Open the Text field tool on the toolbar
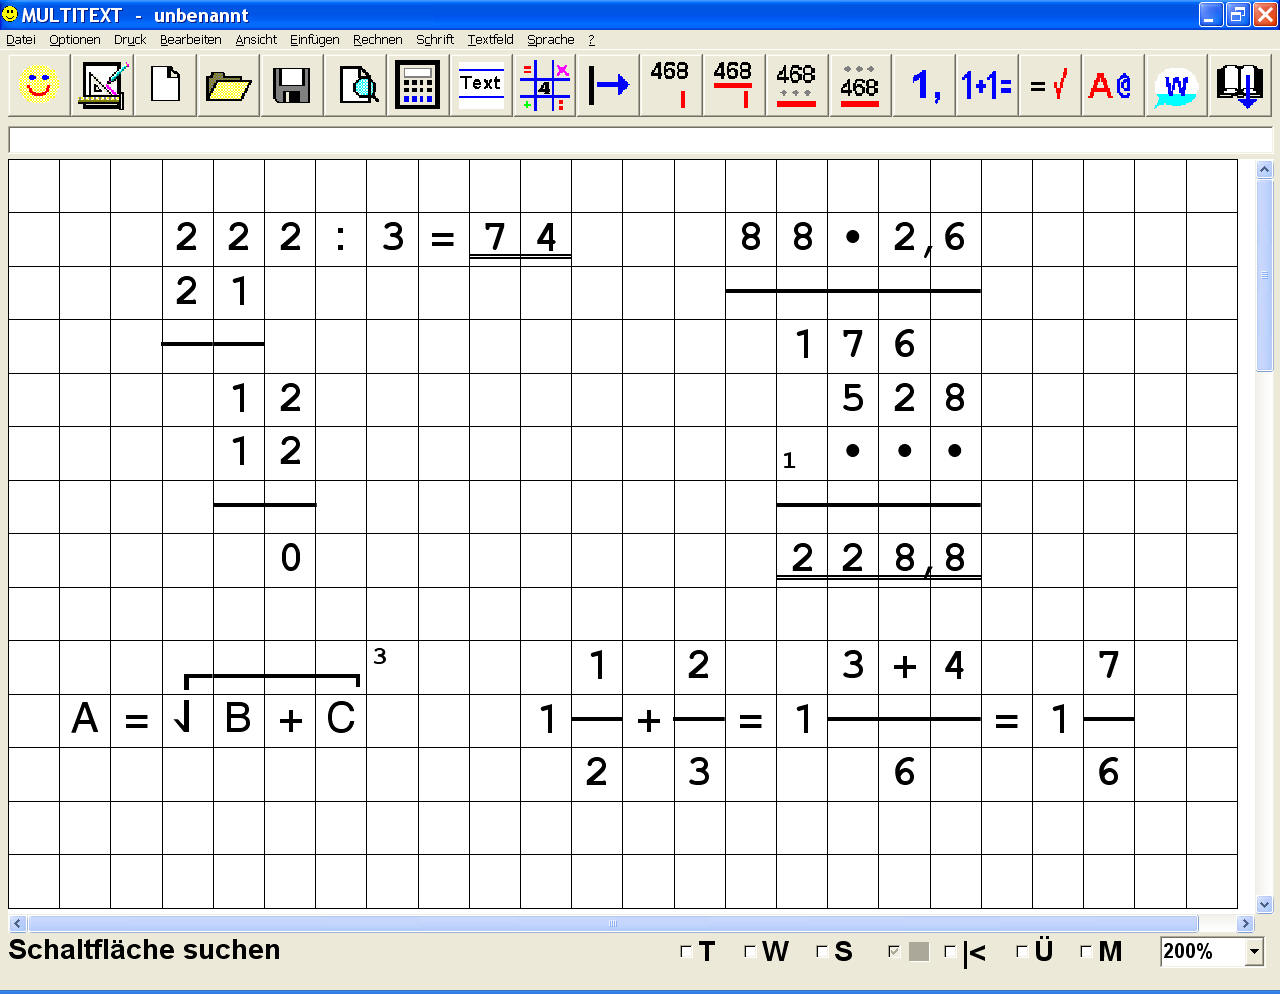The height and width of the screenshot is (994, 1280). coord(481,85)
